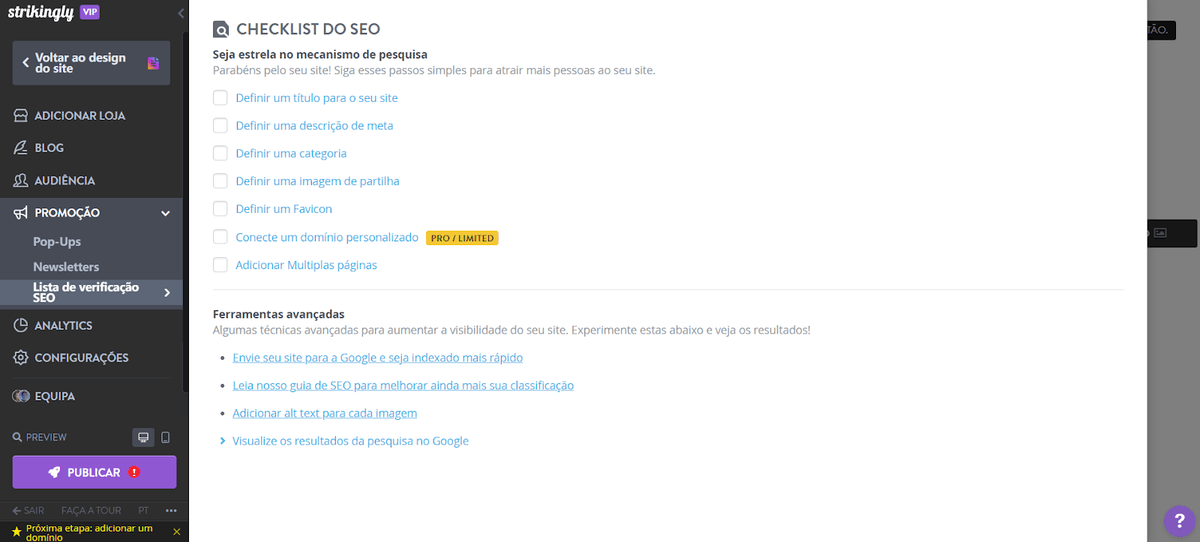Click 'Definir uma categoria' text
Image resolution: width=1200 pixels, height=542 pixels.
(x=291, y=154)
